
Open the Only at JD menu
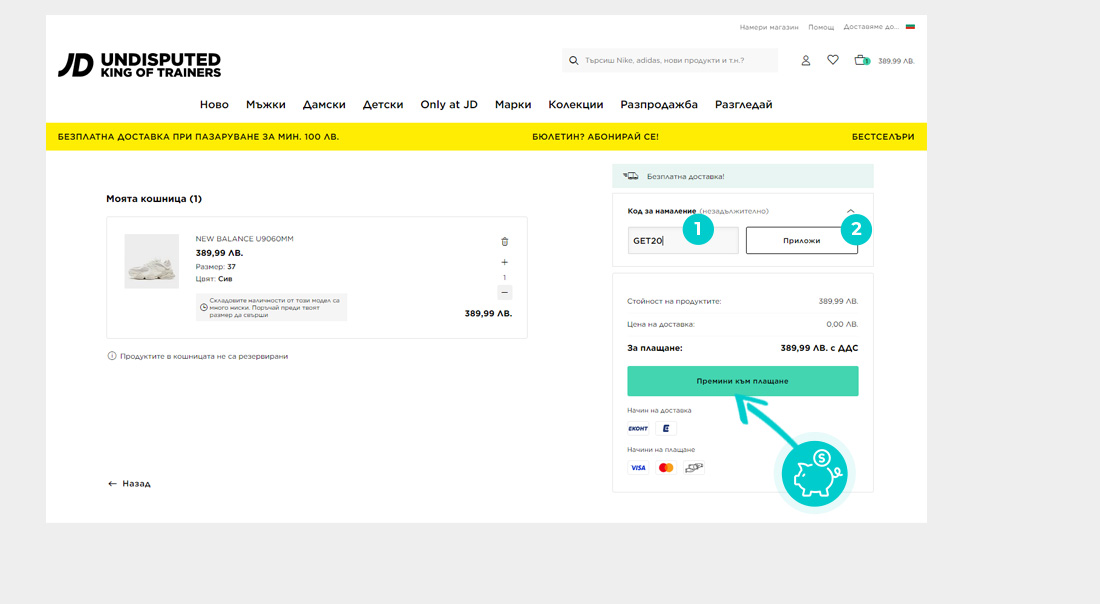(449, 105)
